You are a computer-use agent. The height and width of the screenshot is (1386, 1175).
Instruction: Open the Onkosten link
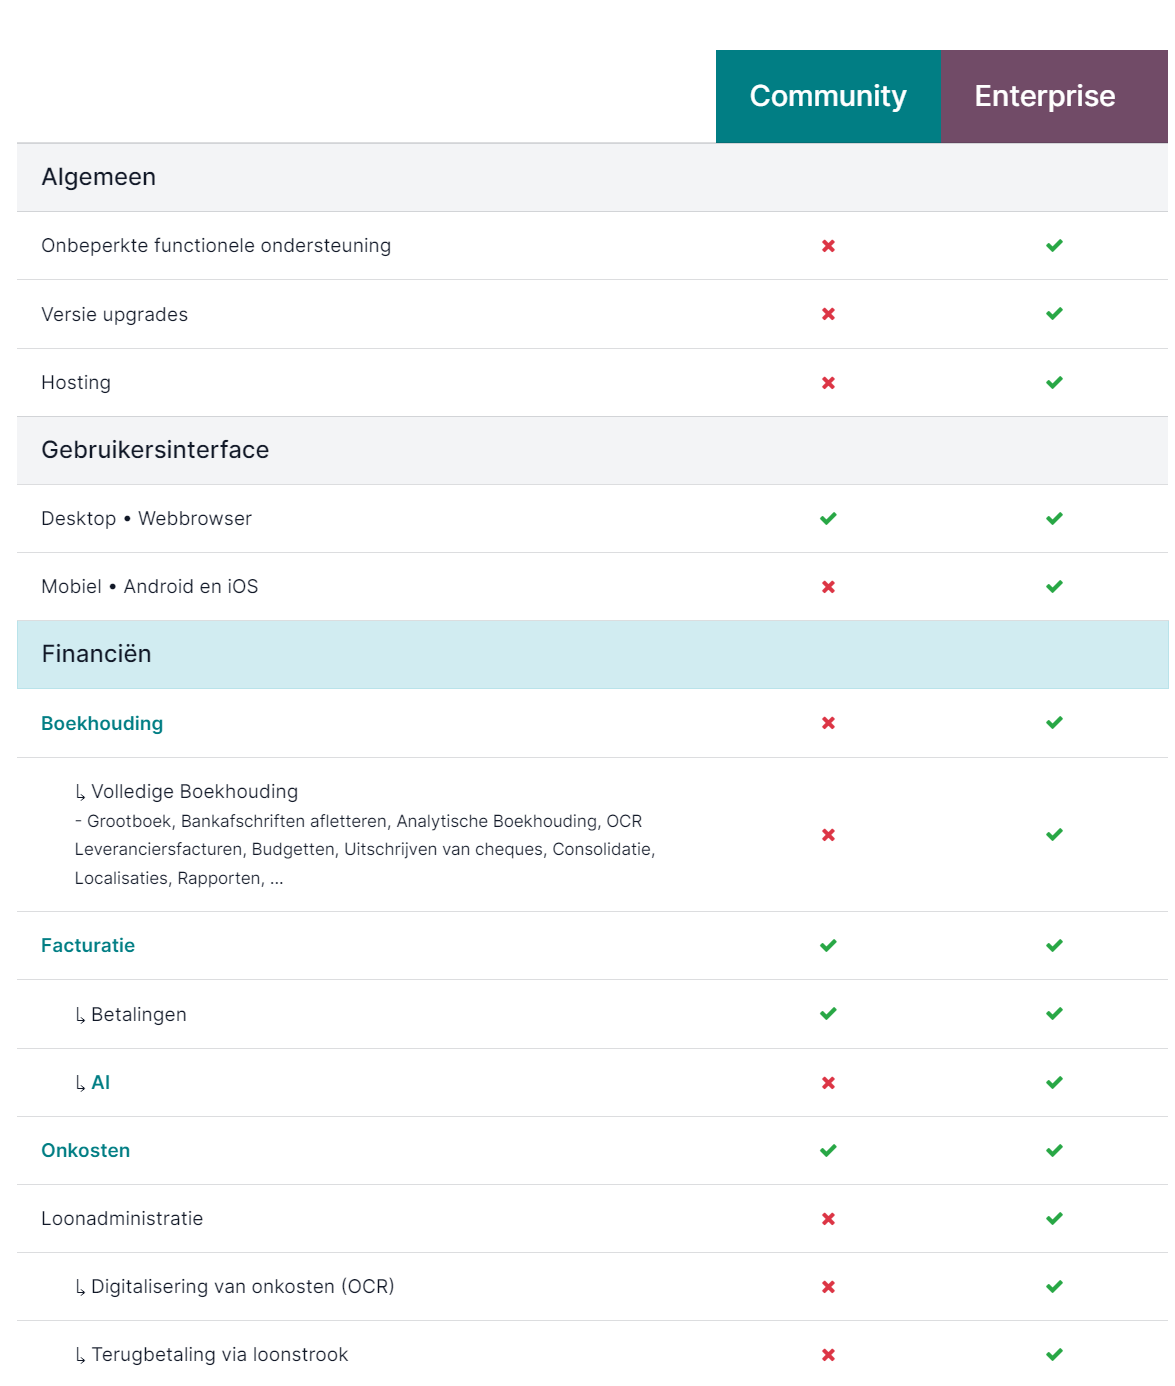86,1150
